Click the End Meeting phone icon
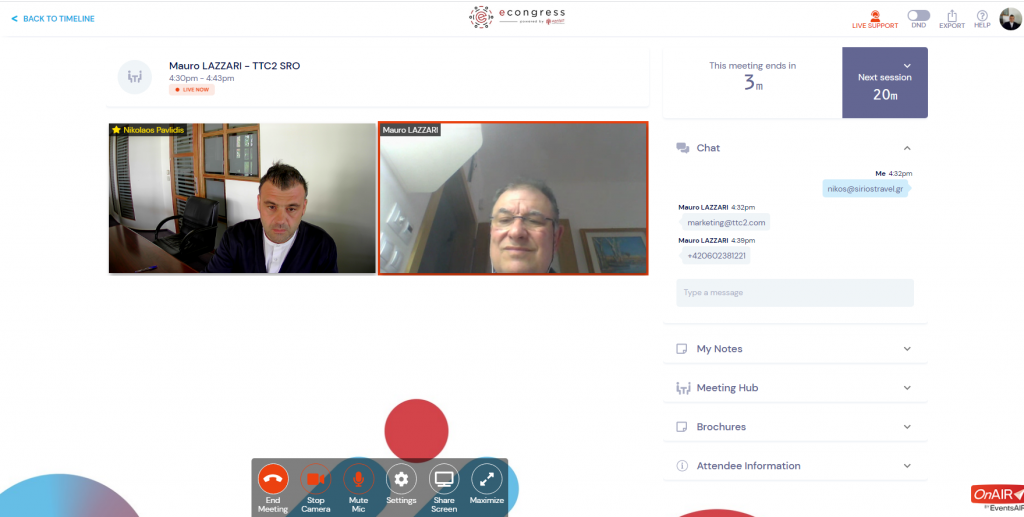1024x517 pixels. (273, 479)
